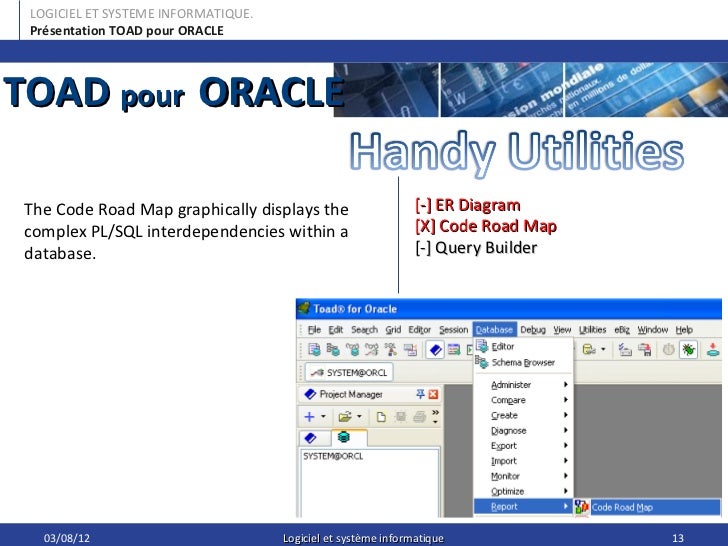Click the Project Manager panel title icon

click(310, 394)
